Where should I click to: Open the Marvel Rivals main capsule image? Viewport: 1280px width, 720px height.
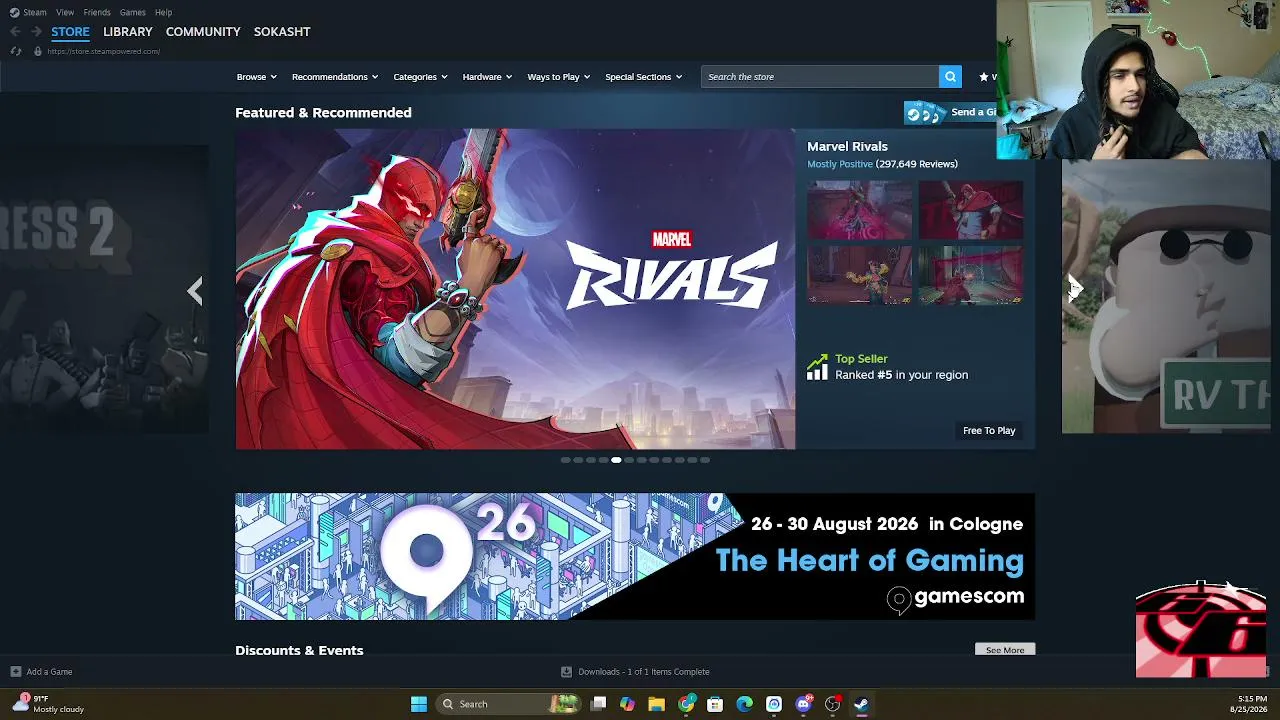[x=515, y=289]
